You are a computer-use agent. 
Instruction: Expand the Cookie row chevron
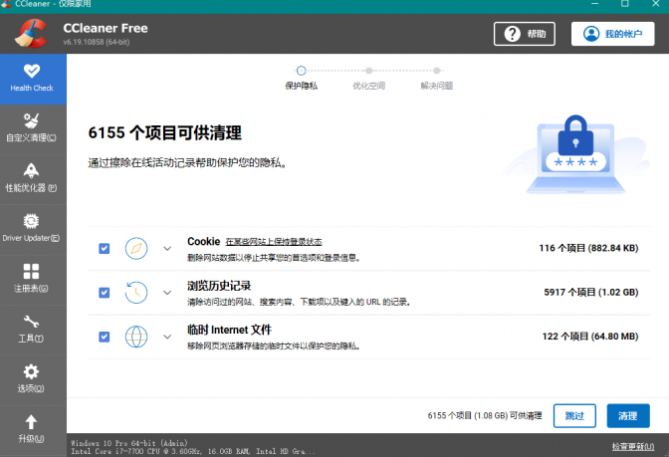pos(167,248)
